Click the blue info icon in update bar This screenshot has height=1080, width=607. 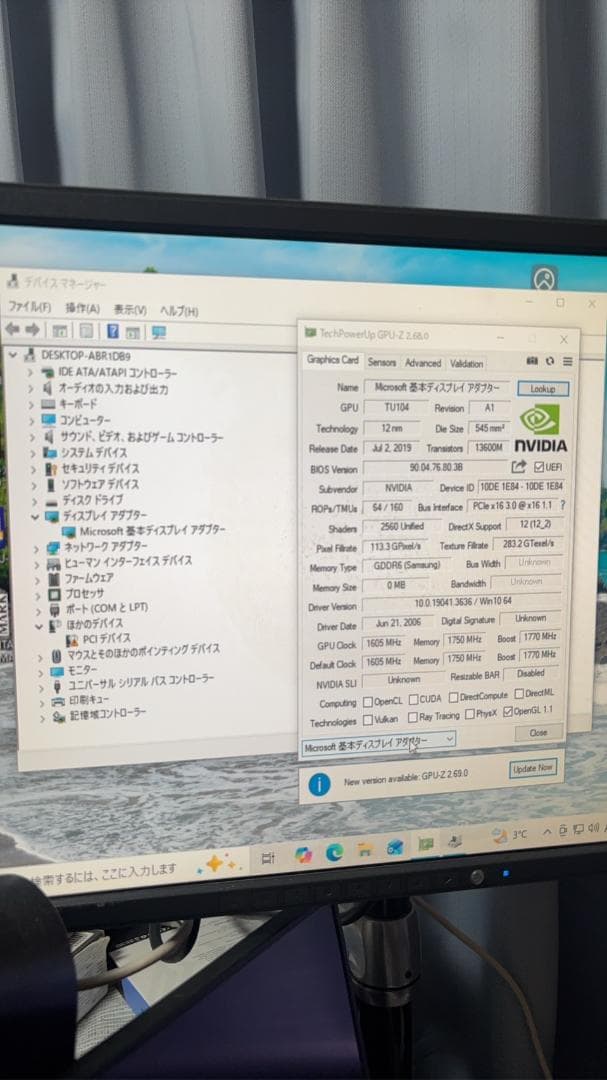click(x=319, y=784)
